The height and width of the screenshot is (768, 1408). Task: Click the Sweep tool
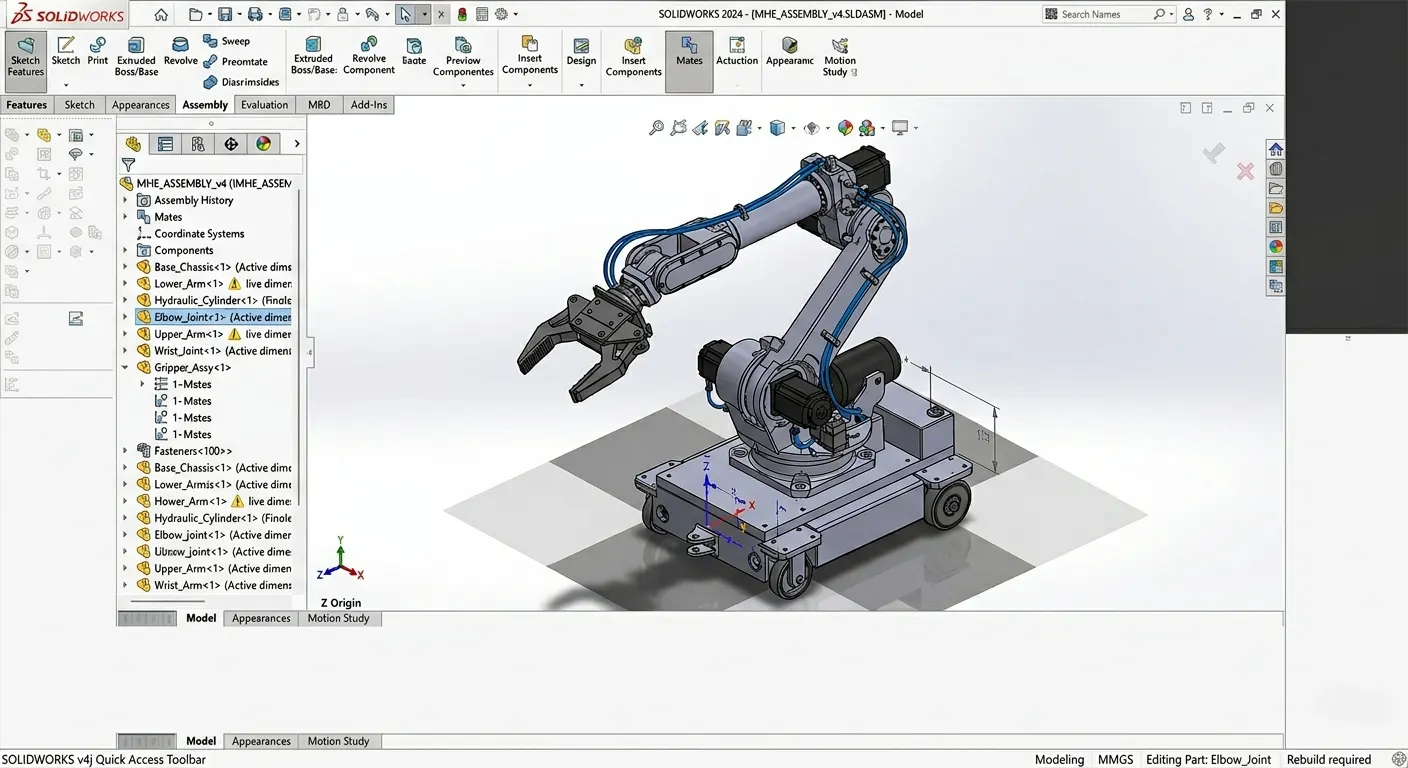tap(227, 41)
